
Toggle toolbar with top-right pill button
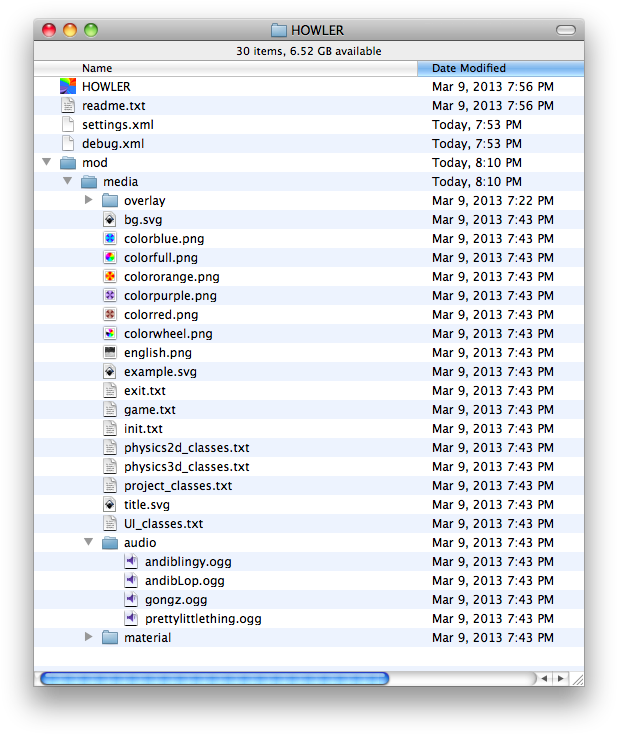pos(566,30)
